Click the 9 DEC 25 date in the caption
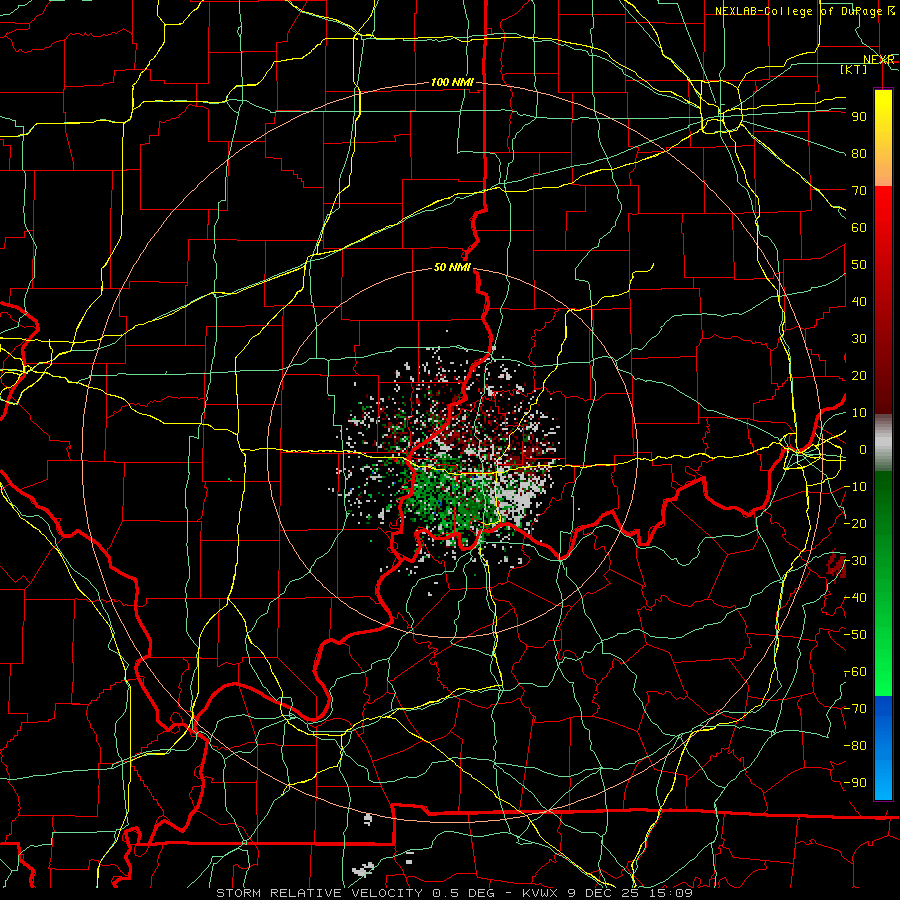Image resolution: width=900 pixels, height=900 pixels. coord(606,893)
